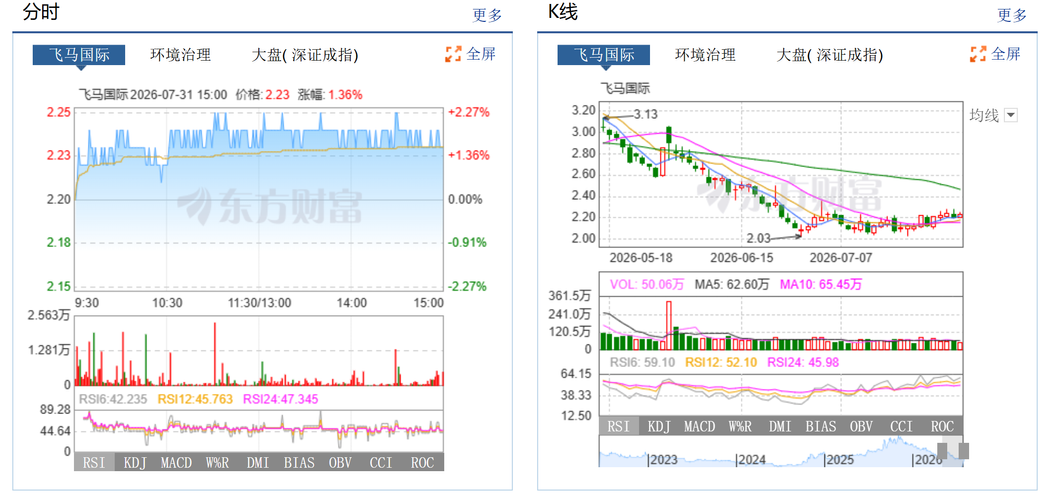Open 更多 link beside K线 heading
The width and height of the screenshot is (1051, 500).
(1012, 15)
